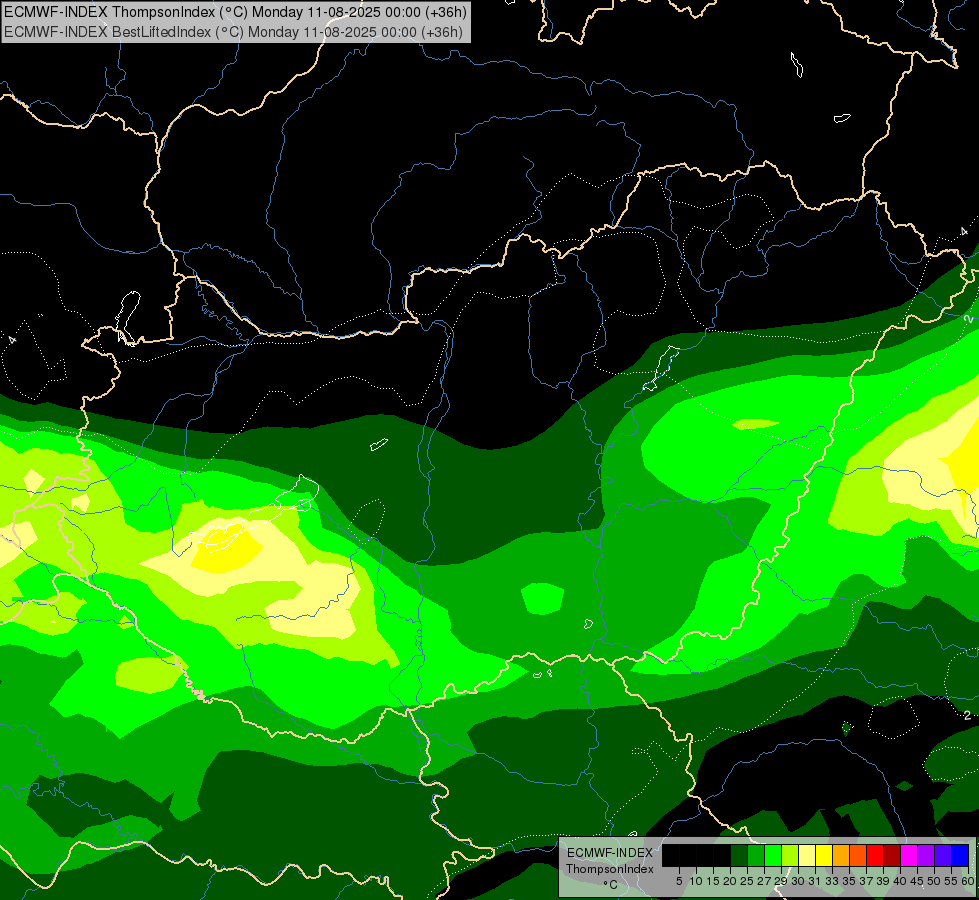Click the legend scale value 55
This screenshot has height=900, width=979.
tap(951, 881)
